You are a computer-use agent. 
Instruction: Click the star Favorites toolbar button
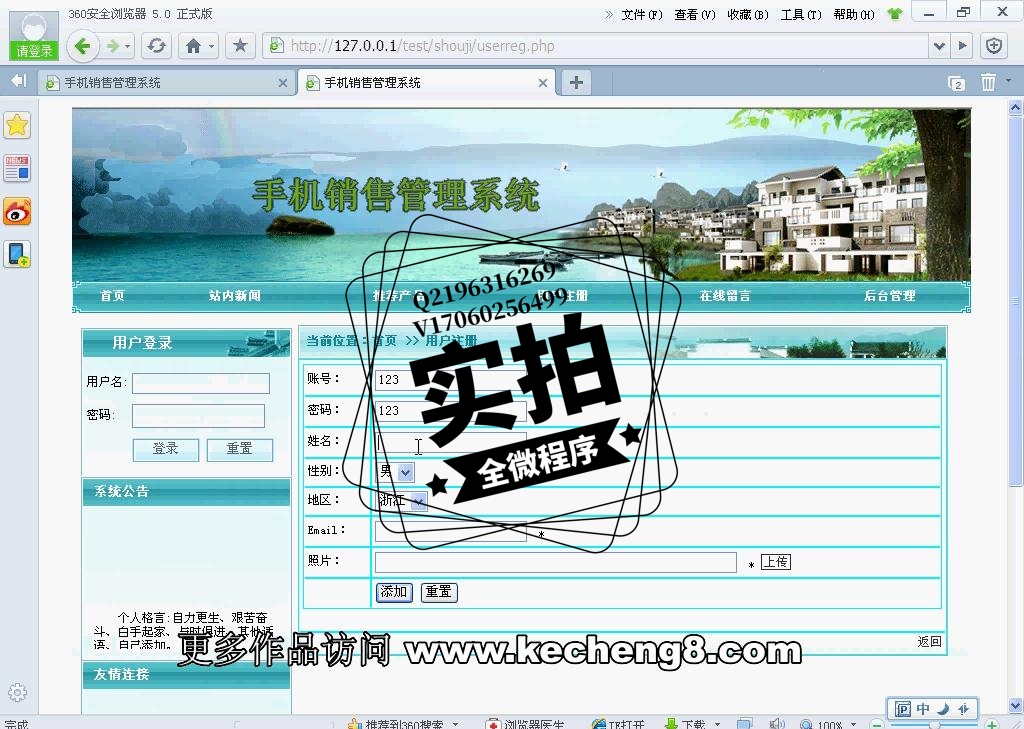coord(240,46)
